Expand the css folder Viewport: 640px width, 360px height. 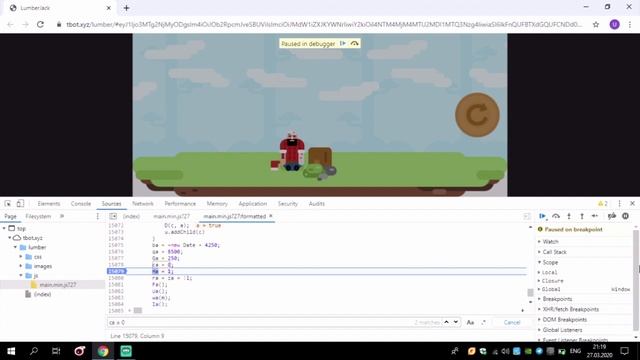click(21, 257)
